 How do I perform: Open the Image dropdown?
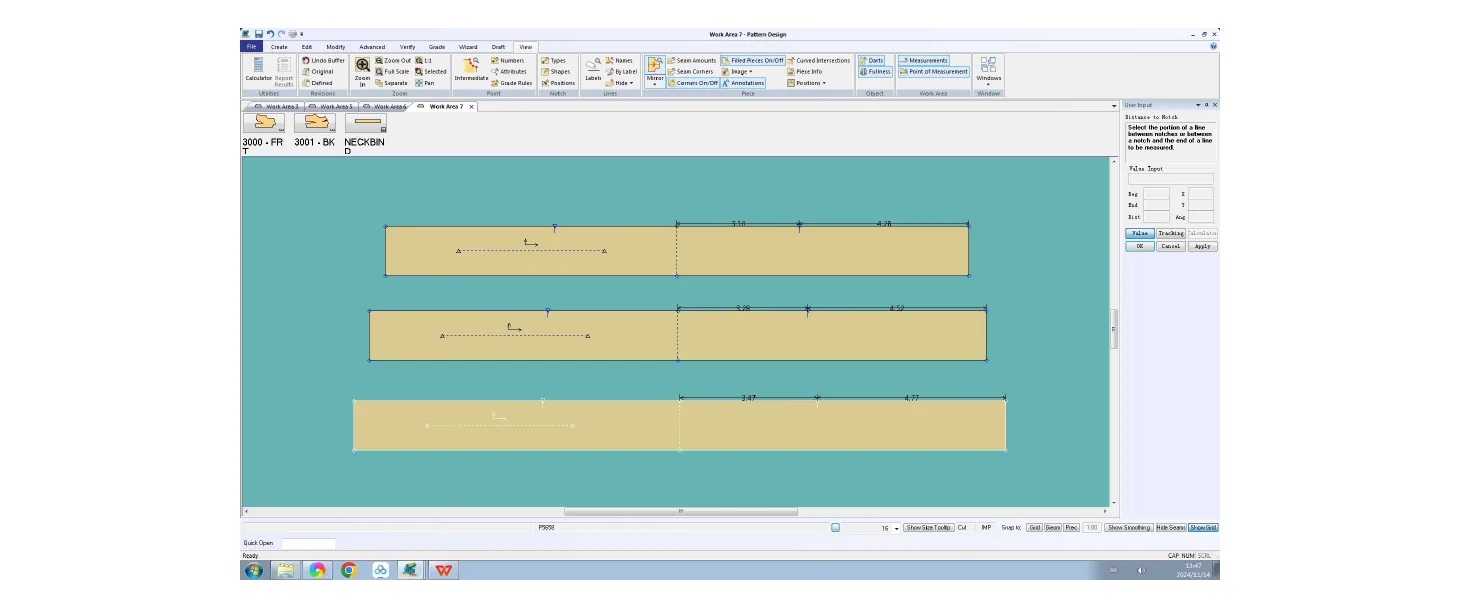coord(738,72)
